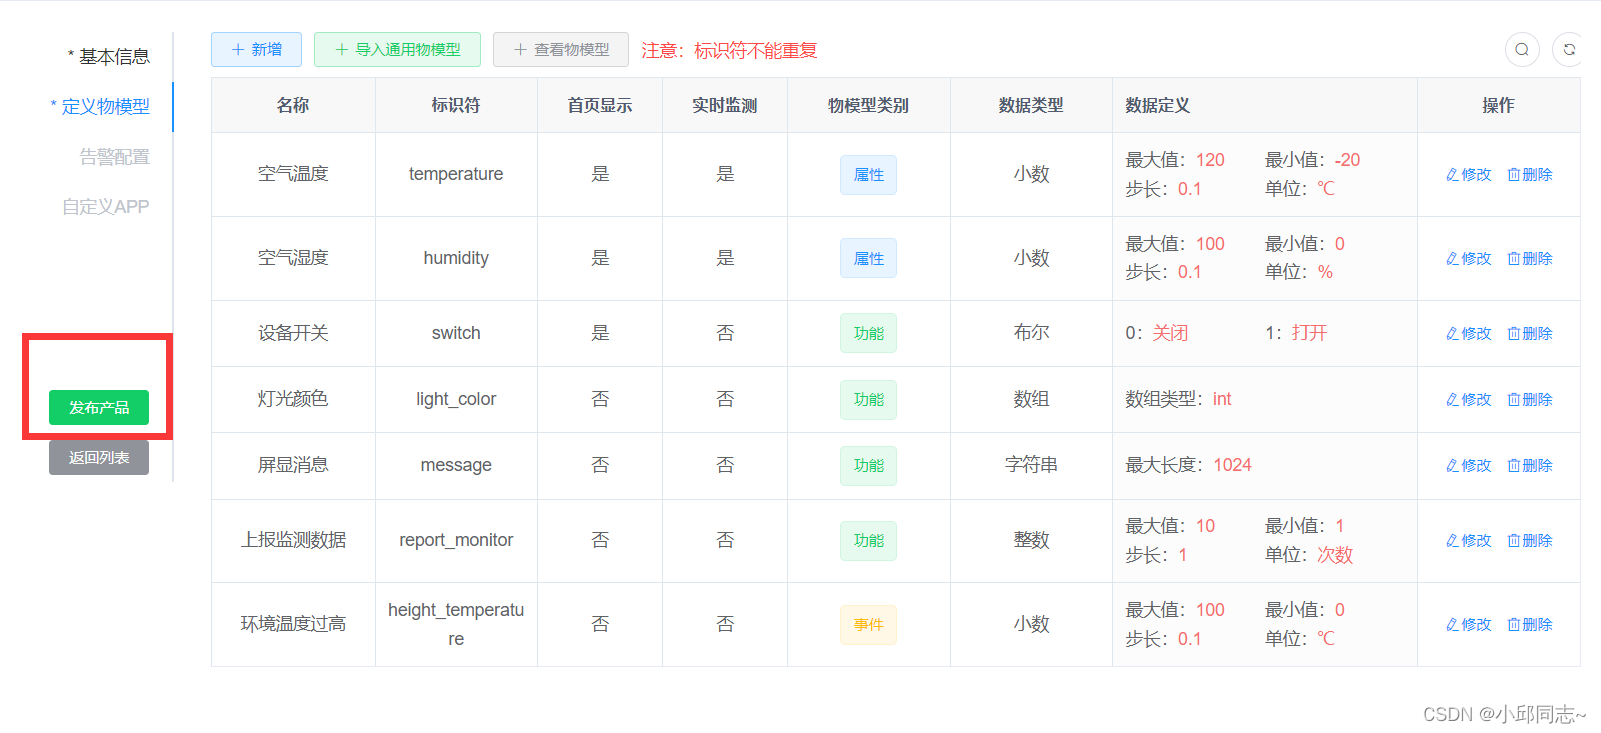Click 字符串 data type cell

click(x=1031, y=465)
